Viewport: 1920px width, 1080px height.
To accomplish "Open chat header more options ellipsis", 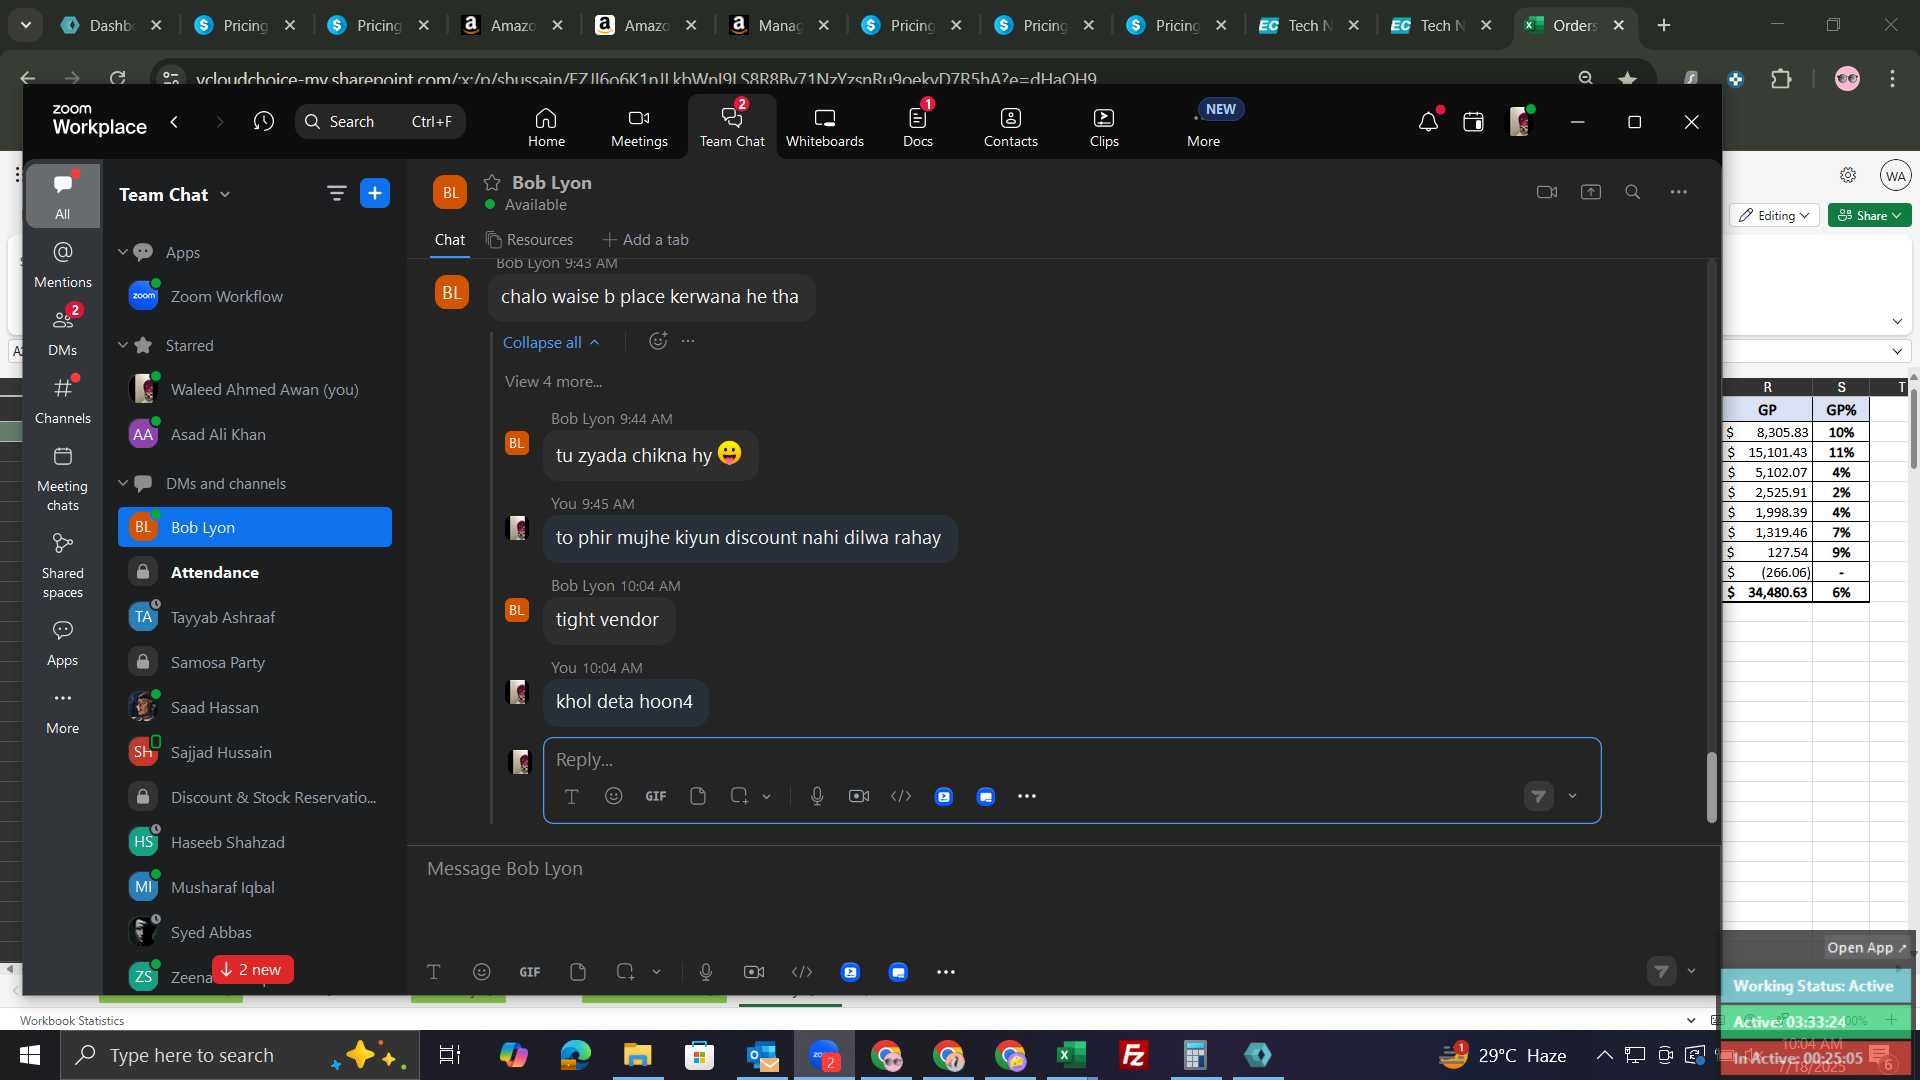I will pyautogui.click(x=1679, y=192).
